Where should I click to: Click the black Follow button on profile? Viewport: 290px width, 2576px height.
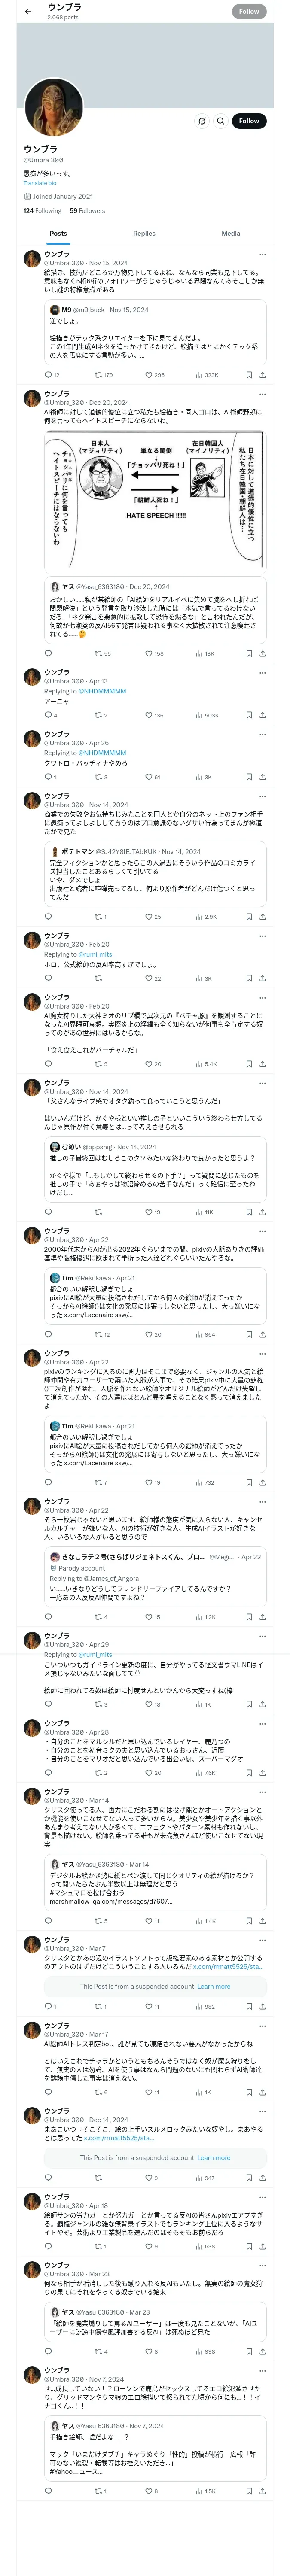tap(248, 121)
